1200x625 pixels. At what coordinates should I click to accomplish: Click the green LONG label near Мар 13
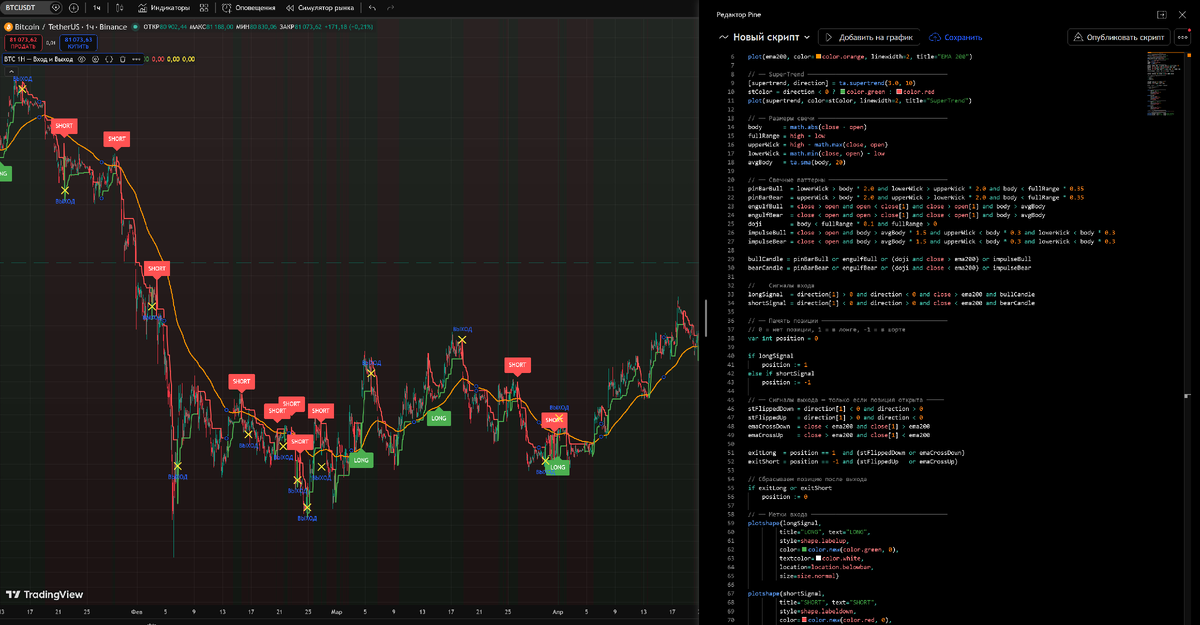[438, 418]
